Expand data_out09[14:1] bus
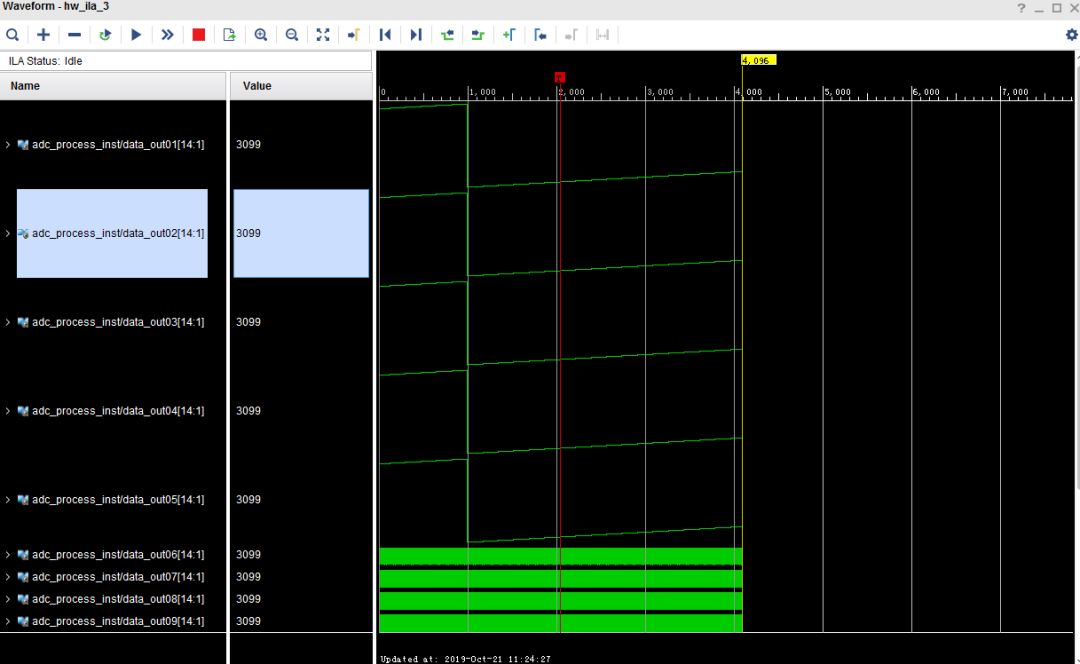Screen dimensions: 1080x664 point(8,621)
